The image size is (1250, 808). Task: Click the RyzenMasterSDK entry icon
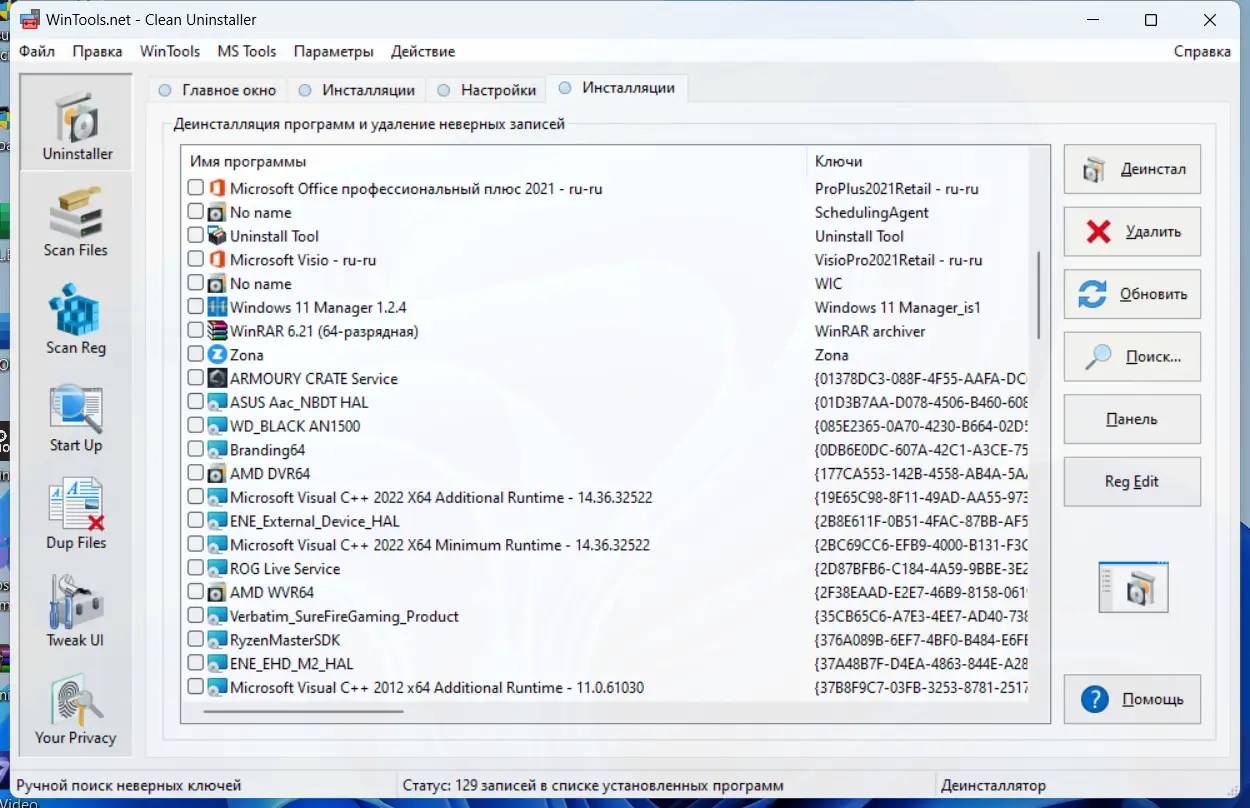tap(217, 640)
